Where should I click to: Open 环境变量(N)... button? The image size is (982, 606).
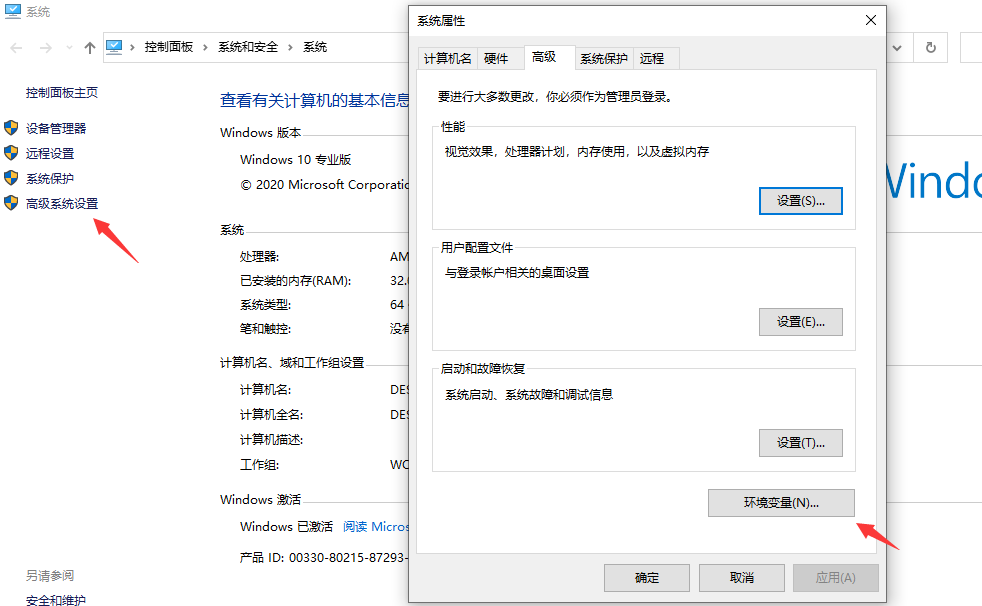click(x=781, y=503)
